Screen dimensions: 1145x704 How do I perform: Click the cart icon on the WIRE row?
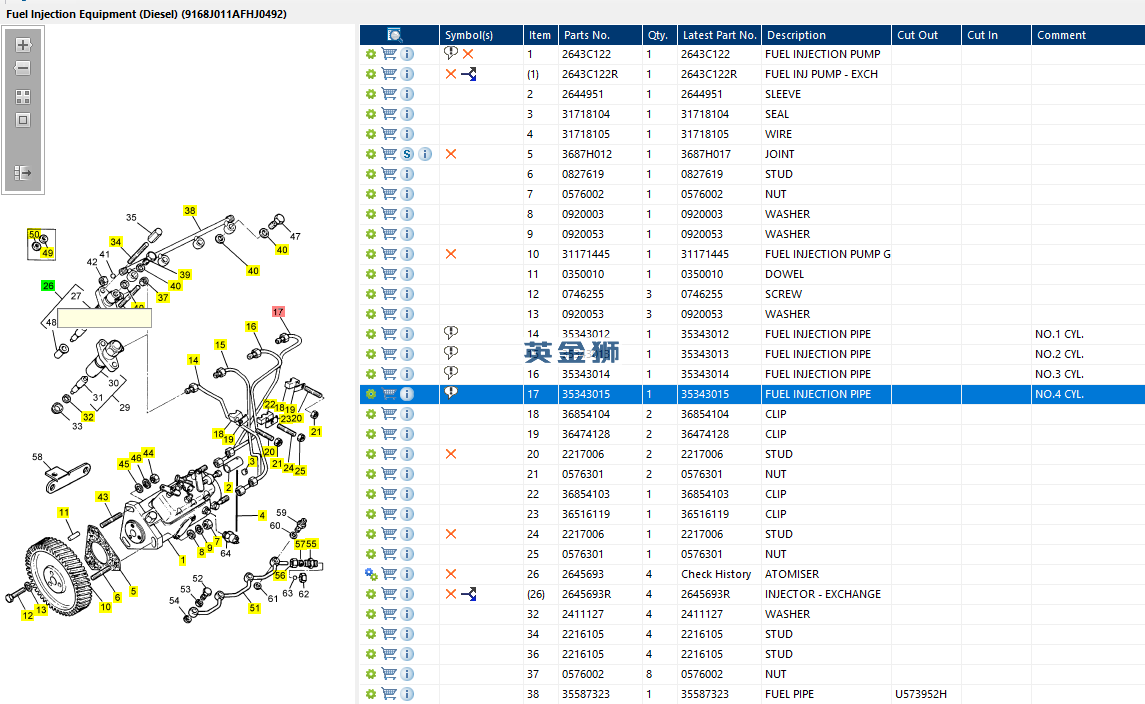[x=389, y=134]
